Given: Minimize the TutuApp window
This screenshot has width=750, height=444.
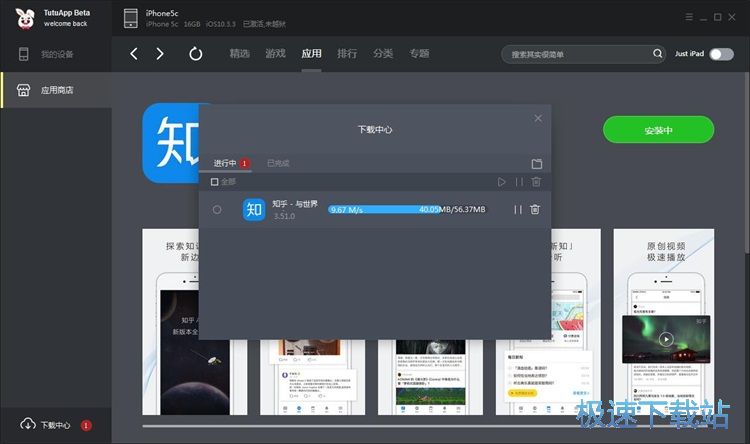Looking at the screenshot, I should click(x=703, y=18).
